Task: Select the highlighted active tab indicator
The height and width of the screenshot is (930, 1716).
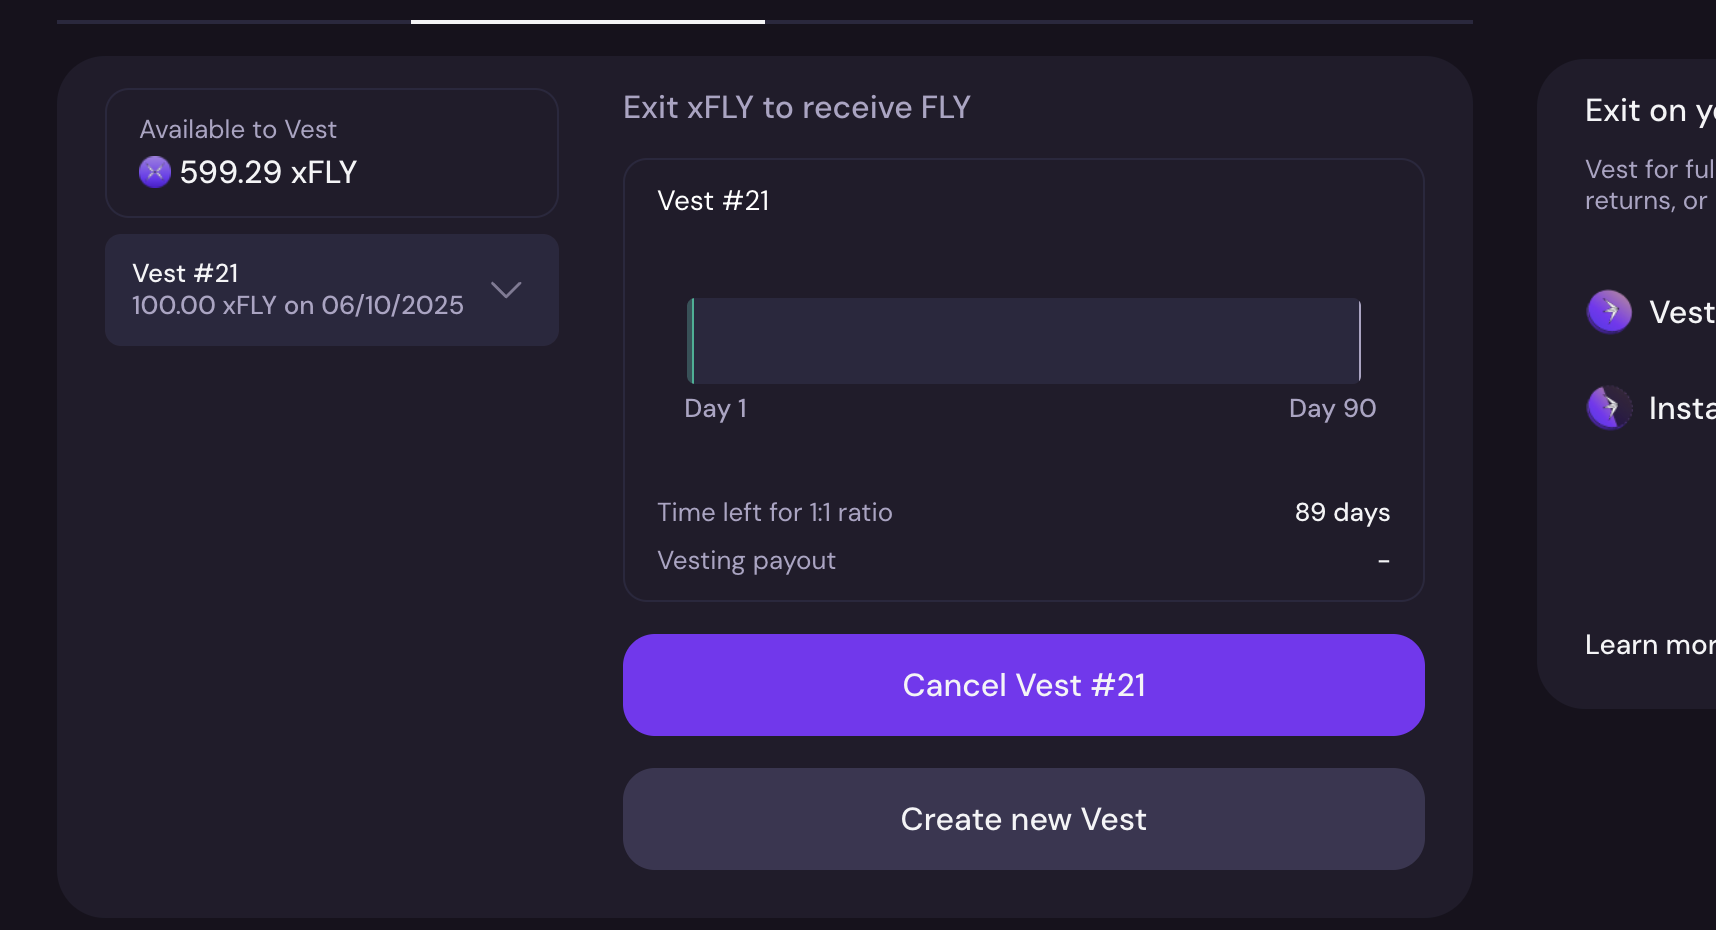Action: 588,21
